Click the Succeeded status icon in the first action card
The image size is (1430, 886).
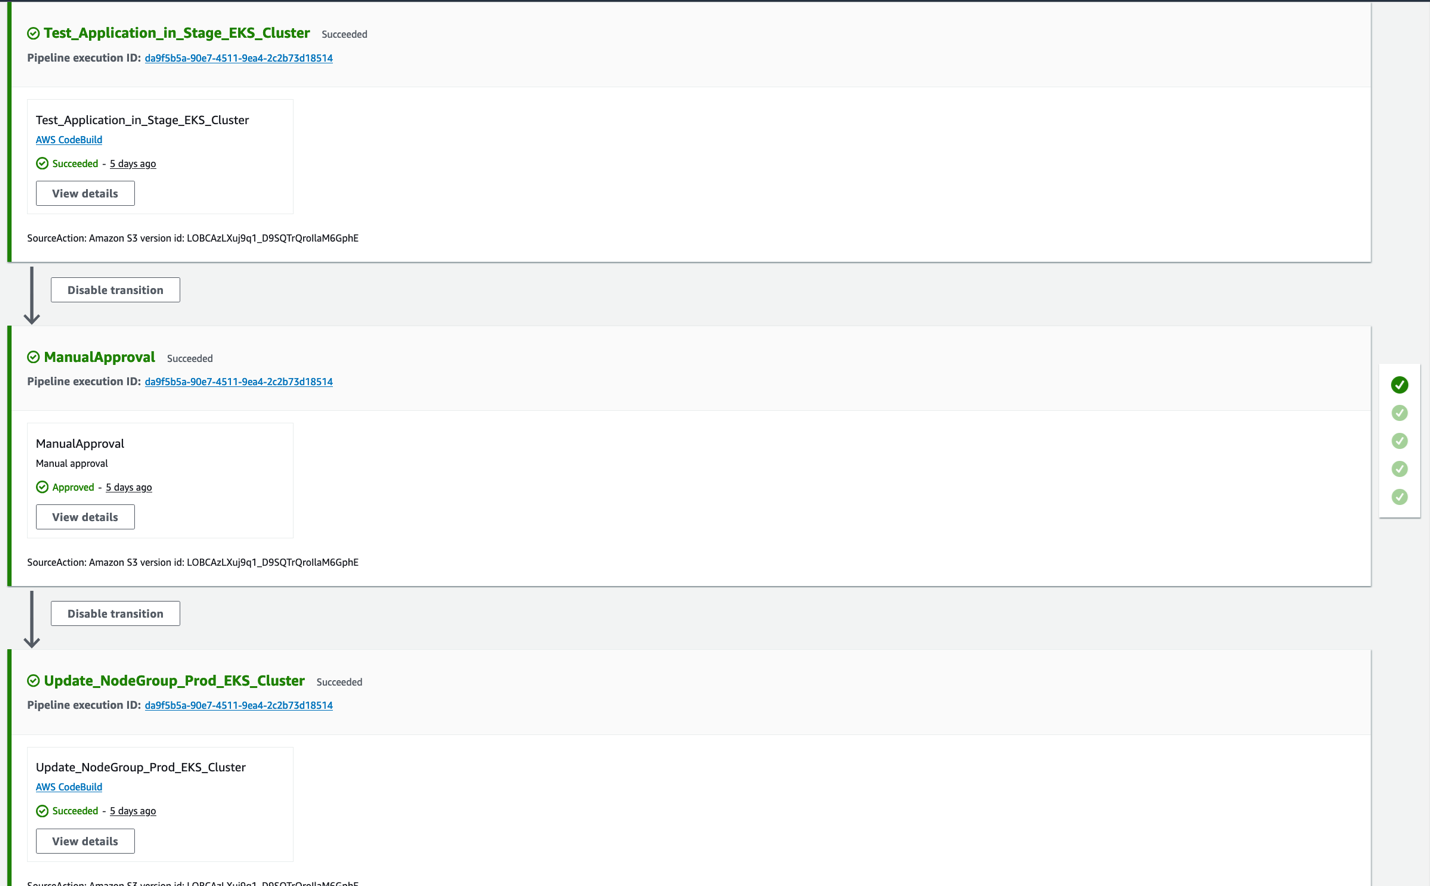[41, 163]
